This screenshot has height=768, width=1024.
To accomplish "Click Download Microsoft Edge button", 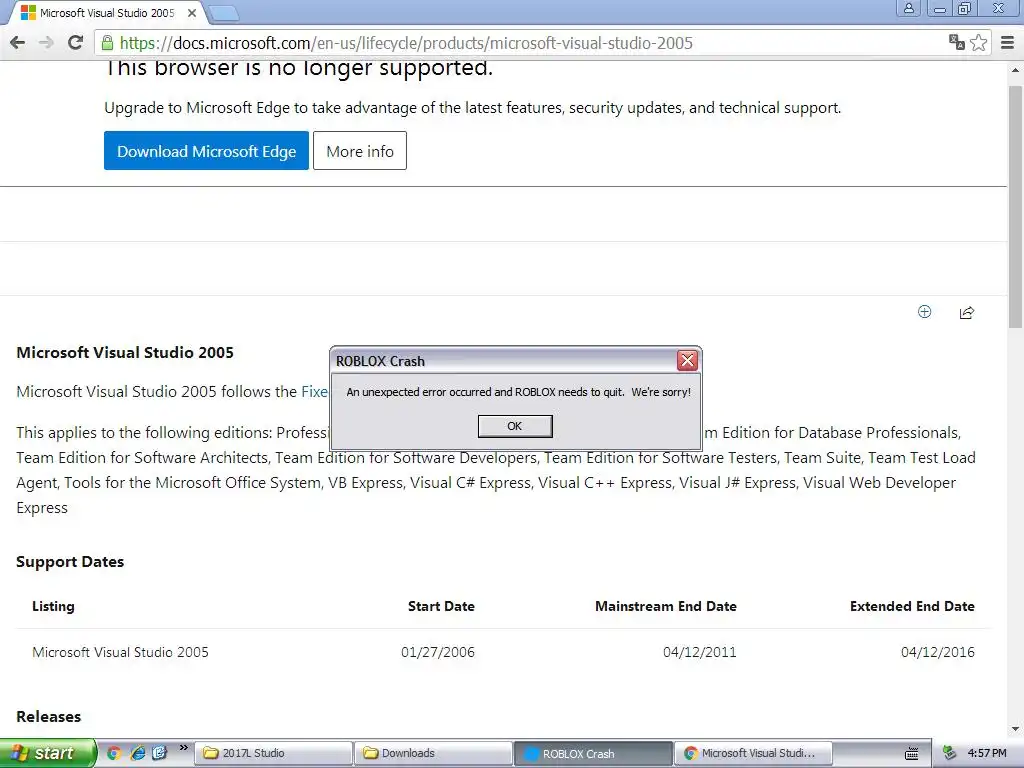I will point(206,151).
